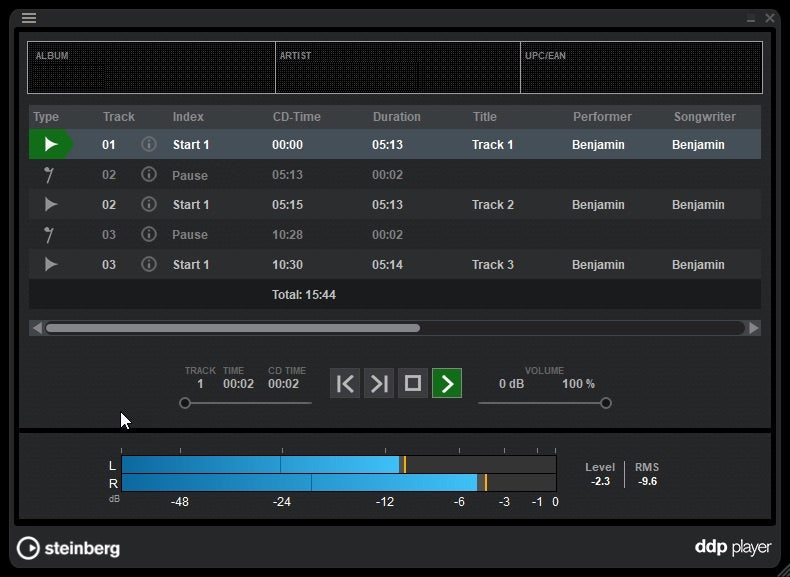The width and height of the screenshot is (790, 577).
Task: Select the Track 2 title cell
Action: 493,205
